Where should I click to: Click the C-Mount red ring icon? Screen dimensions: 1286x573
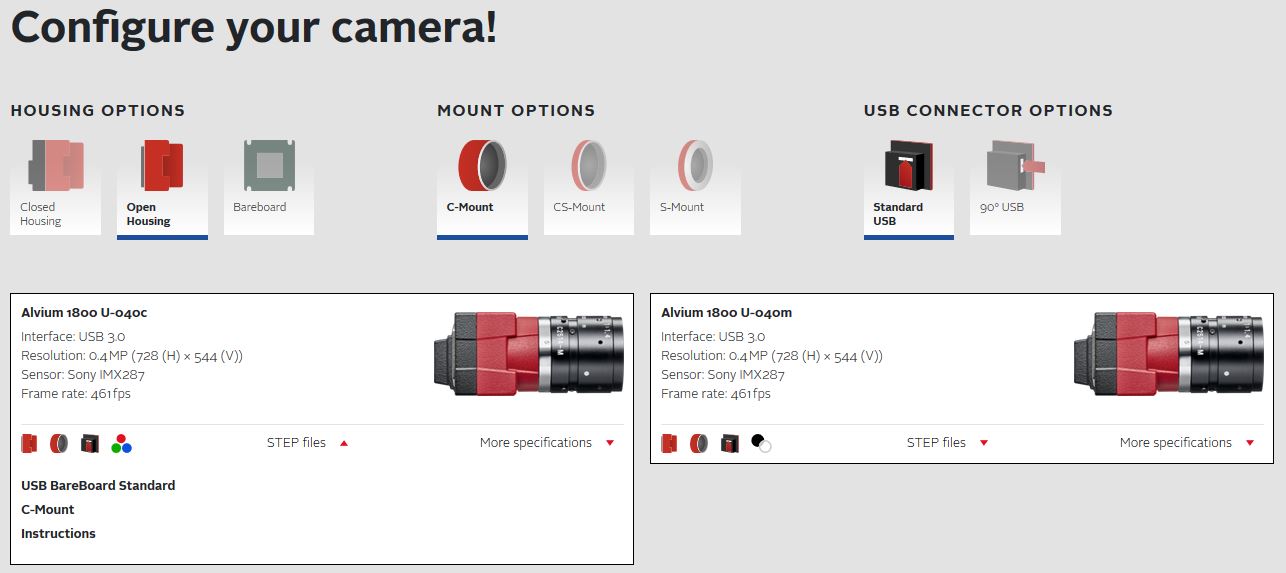(482, 165)
